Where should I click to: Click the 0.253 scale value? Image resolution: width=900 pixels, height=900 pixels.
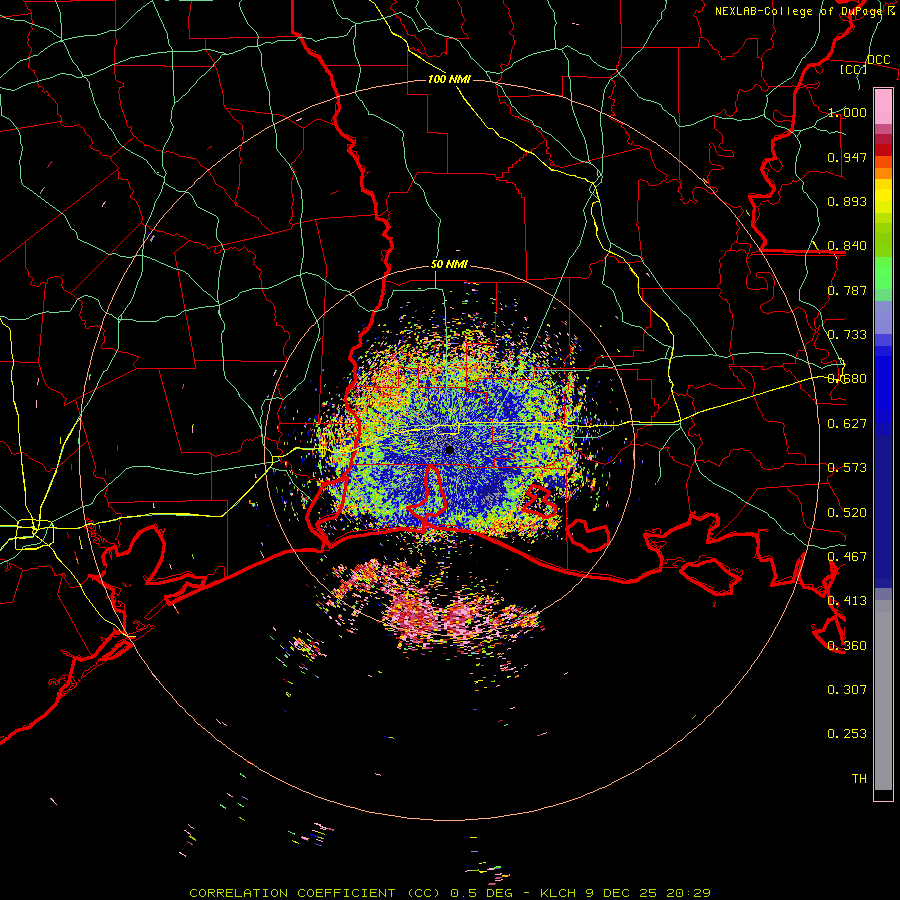[x=847, y=734]
